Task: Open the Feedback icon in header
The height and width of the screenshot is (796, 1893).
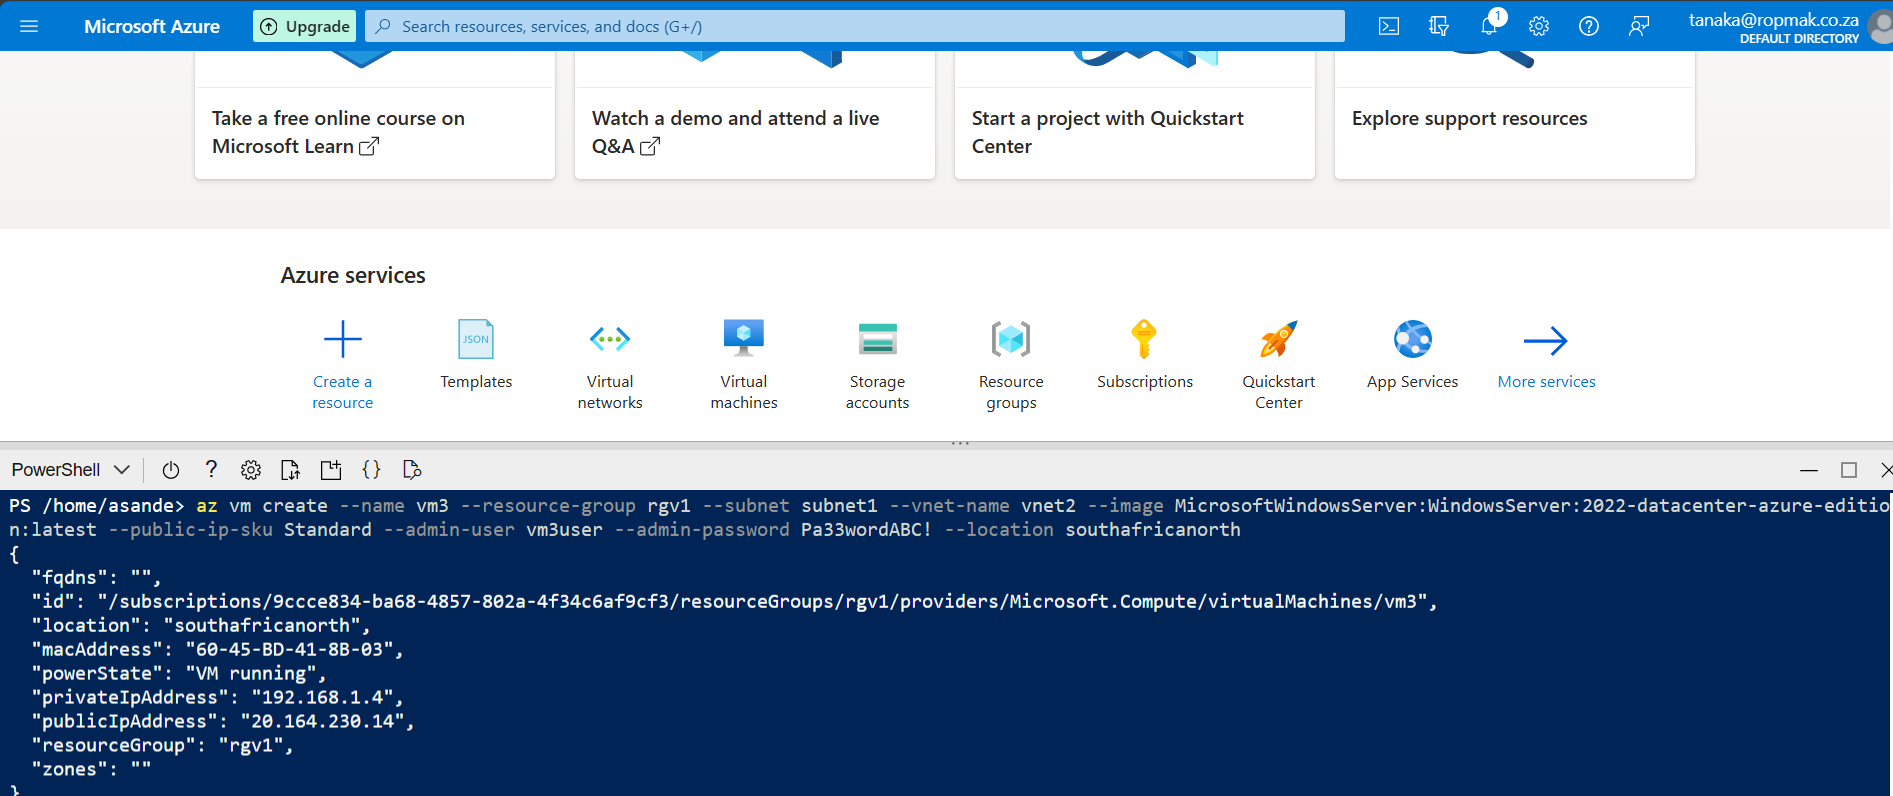Action: tap(1639, 26)
